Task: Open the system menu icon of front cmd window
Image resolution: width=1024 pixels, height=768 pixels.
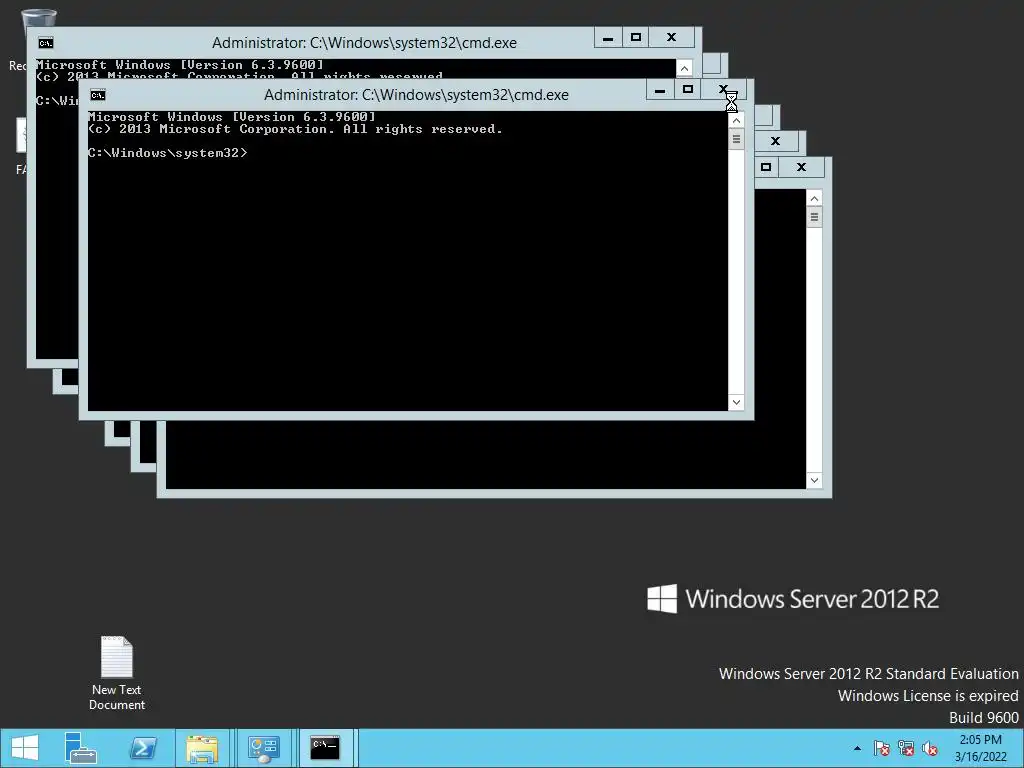Action: pyautogui.click(x=98, y=95)
